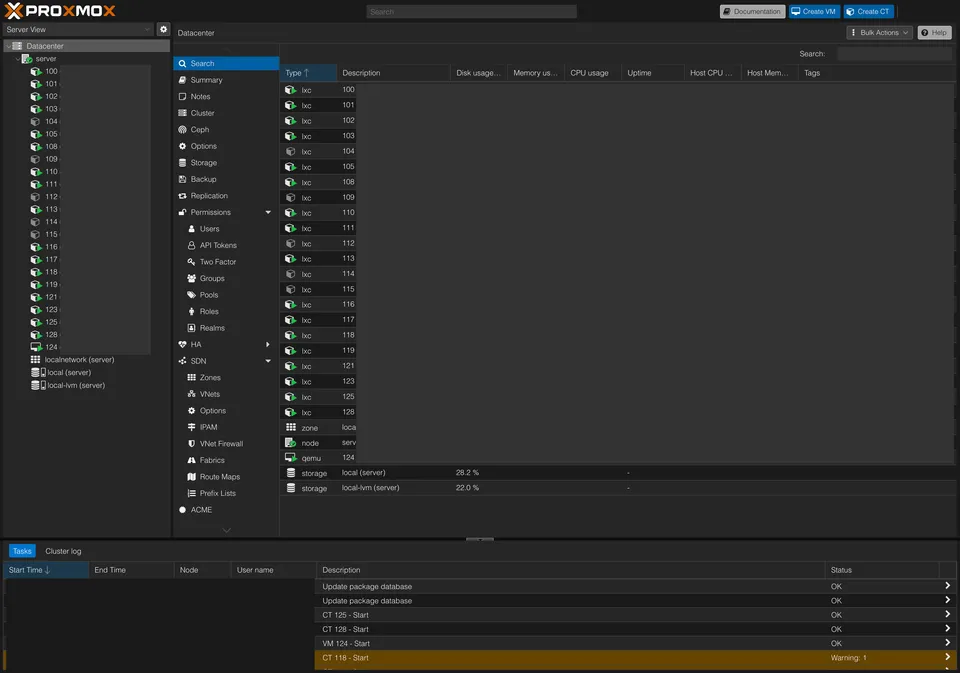This screenshot has height=673, width=960.
Task: Open Backup via floppy icon
Action: [x=182, y=179]
